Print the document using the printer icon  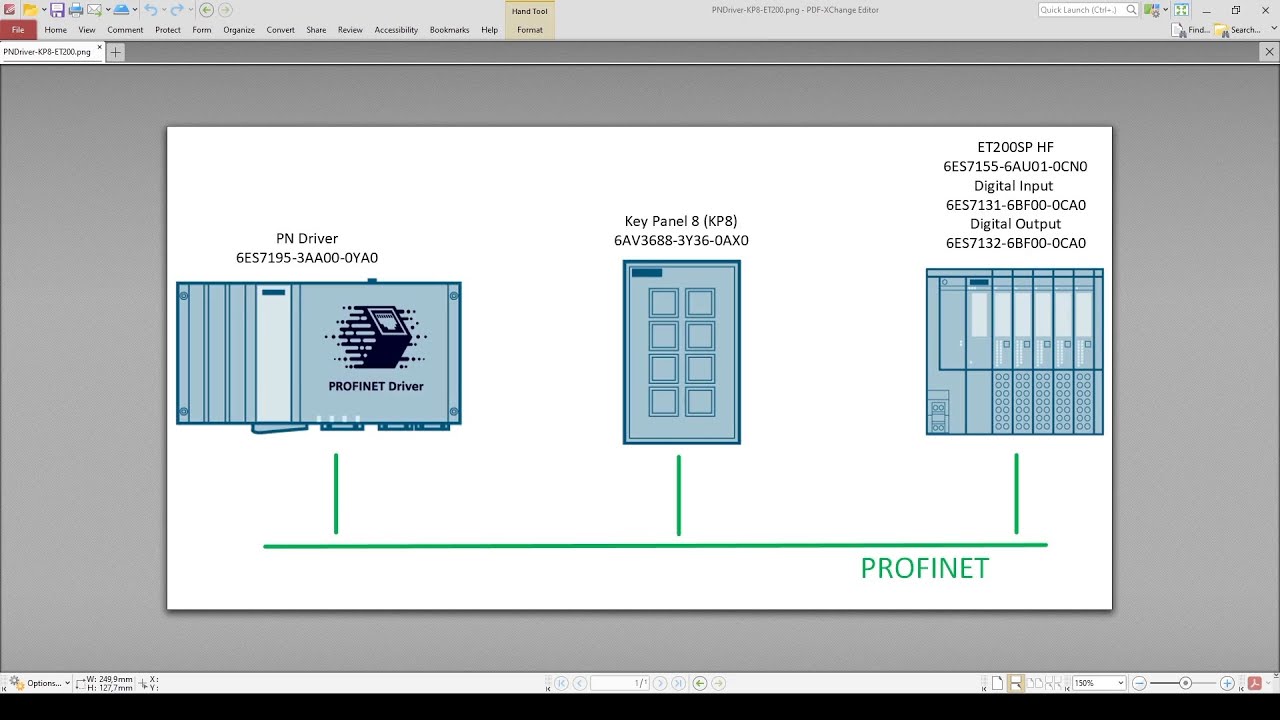pyautogui.click(x=76, y=10)
